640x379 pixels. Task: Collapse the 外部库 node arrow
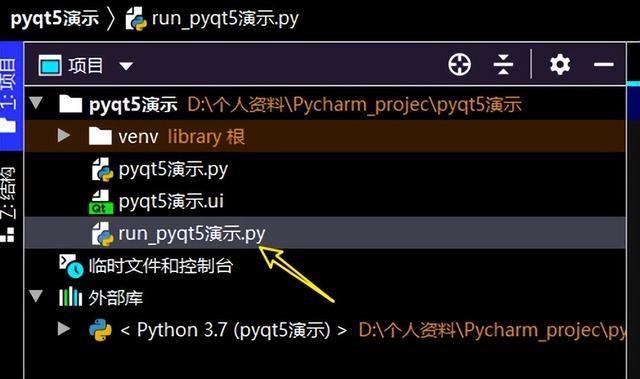[x=36, y=296]
